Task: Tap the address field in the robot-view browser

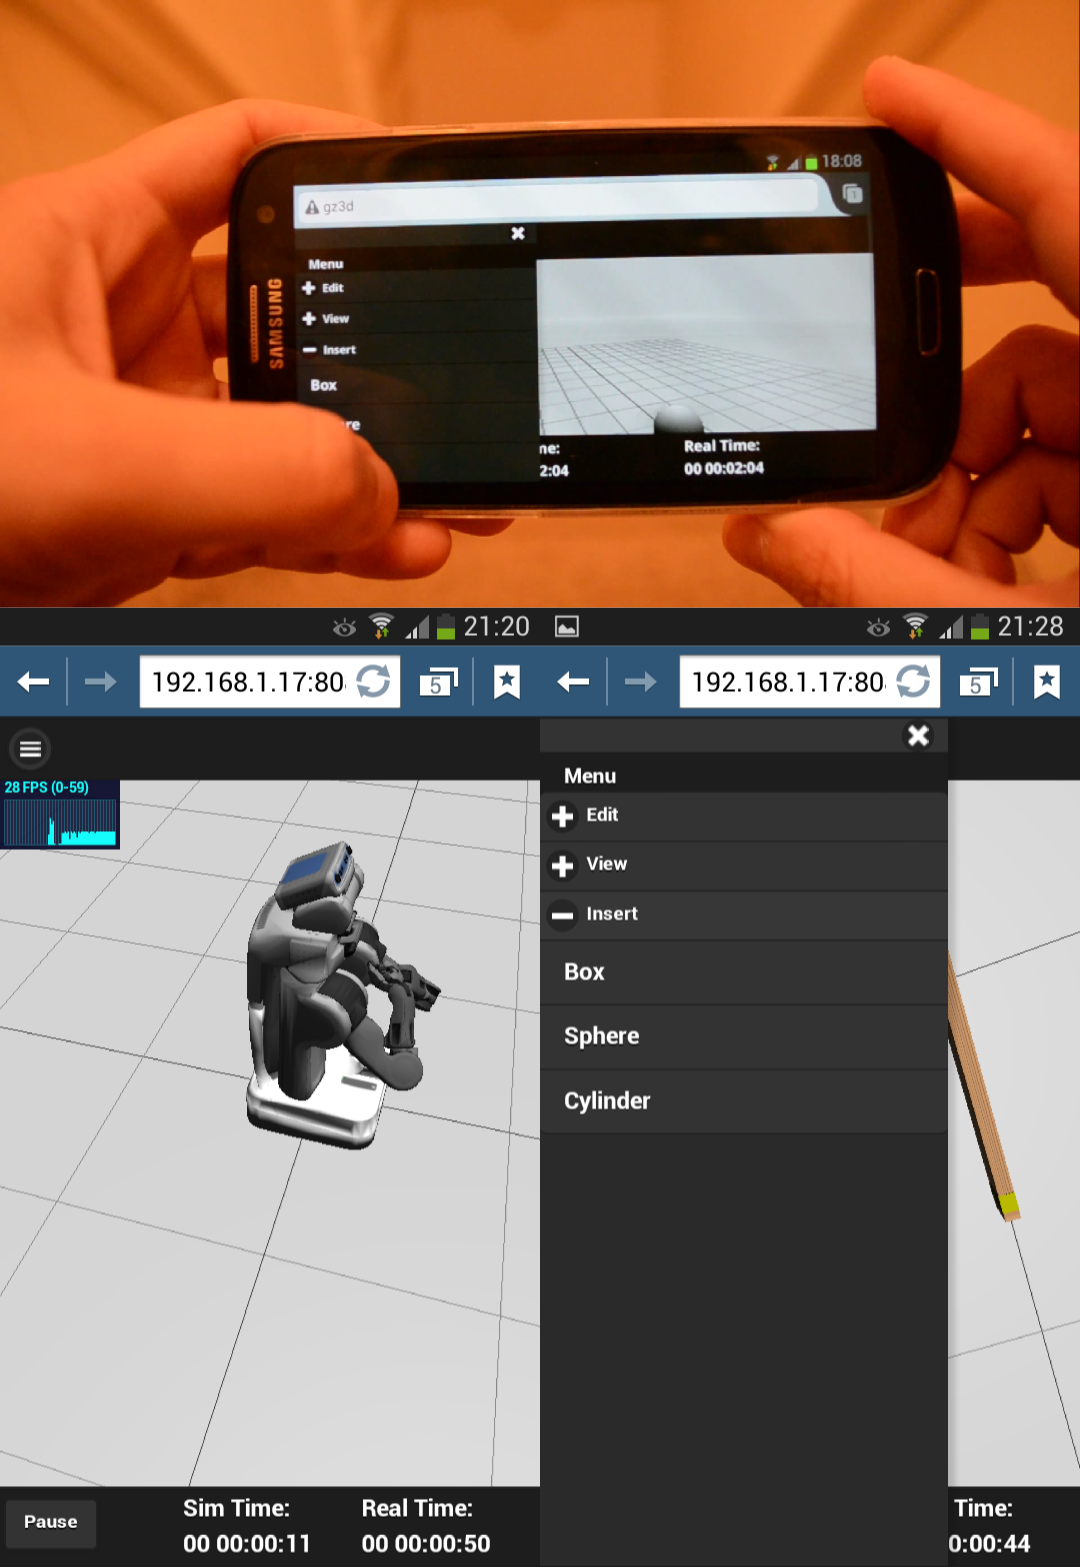Action: pyautogui.click(x=247, y=682)
